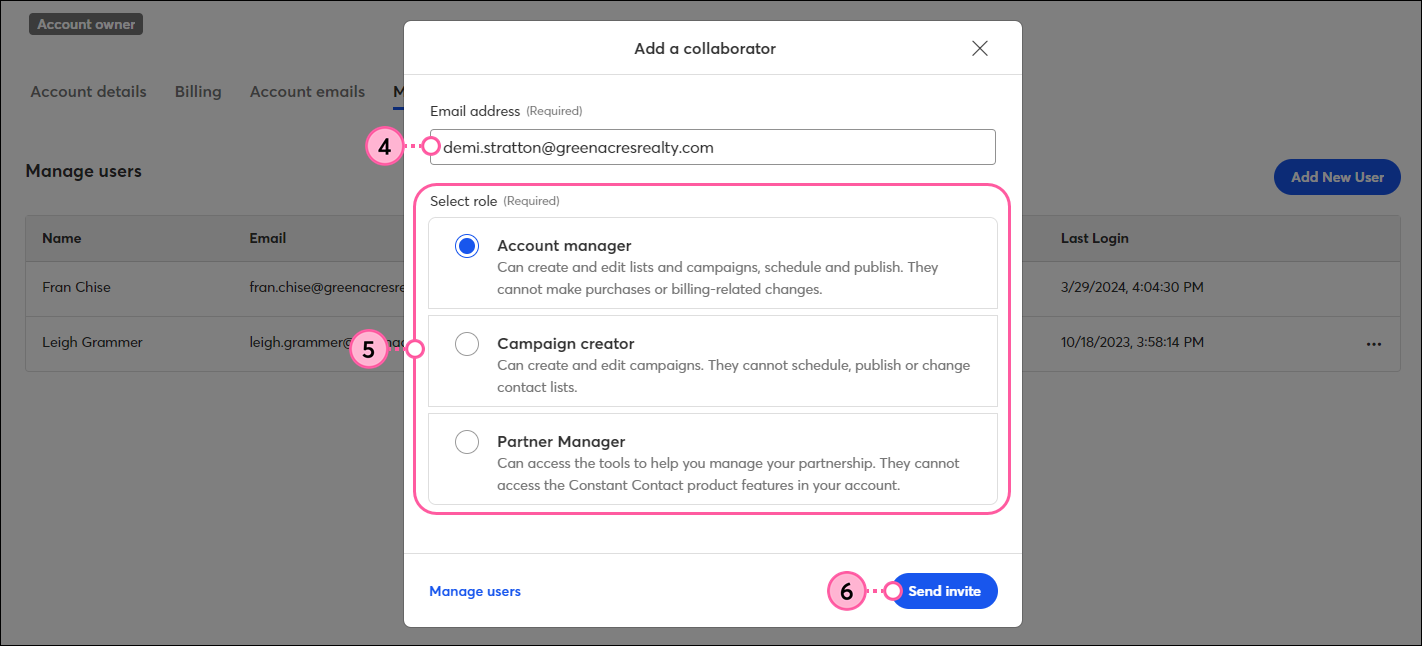Viewport: 1422px width, 646px height.
Task: Switch to the Account emails tab
Action: (x=307, y=92)
